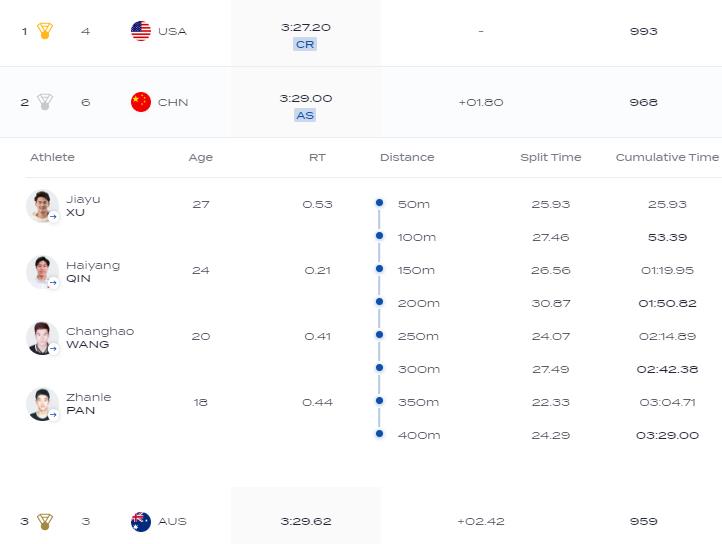Click the USA flag icon
The height and width of the screenshot is (544, 722).
tap(141, 31)
